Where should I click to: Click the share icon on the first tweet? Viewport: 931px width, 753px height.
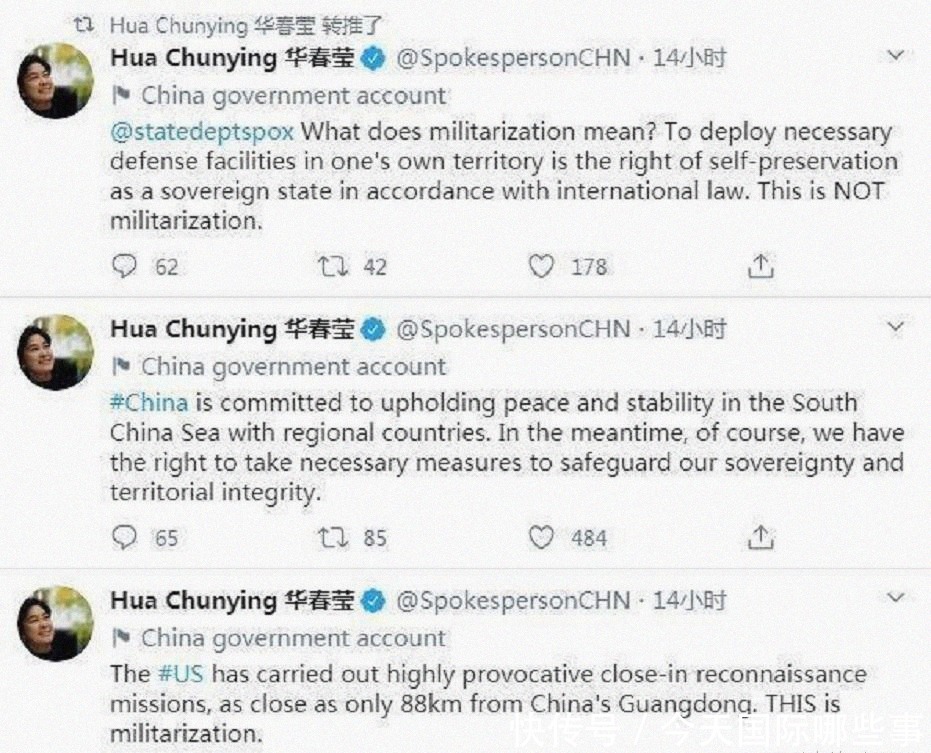760,265
